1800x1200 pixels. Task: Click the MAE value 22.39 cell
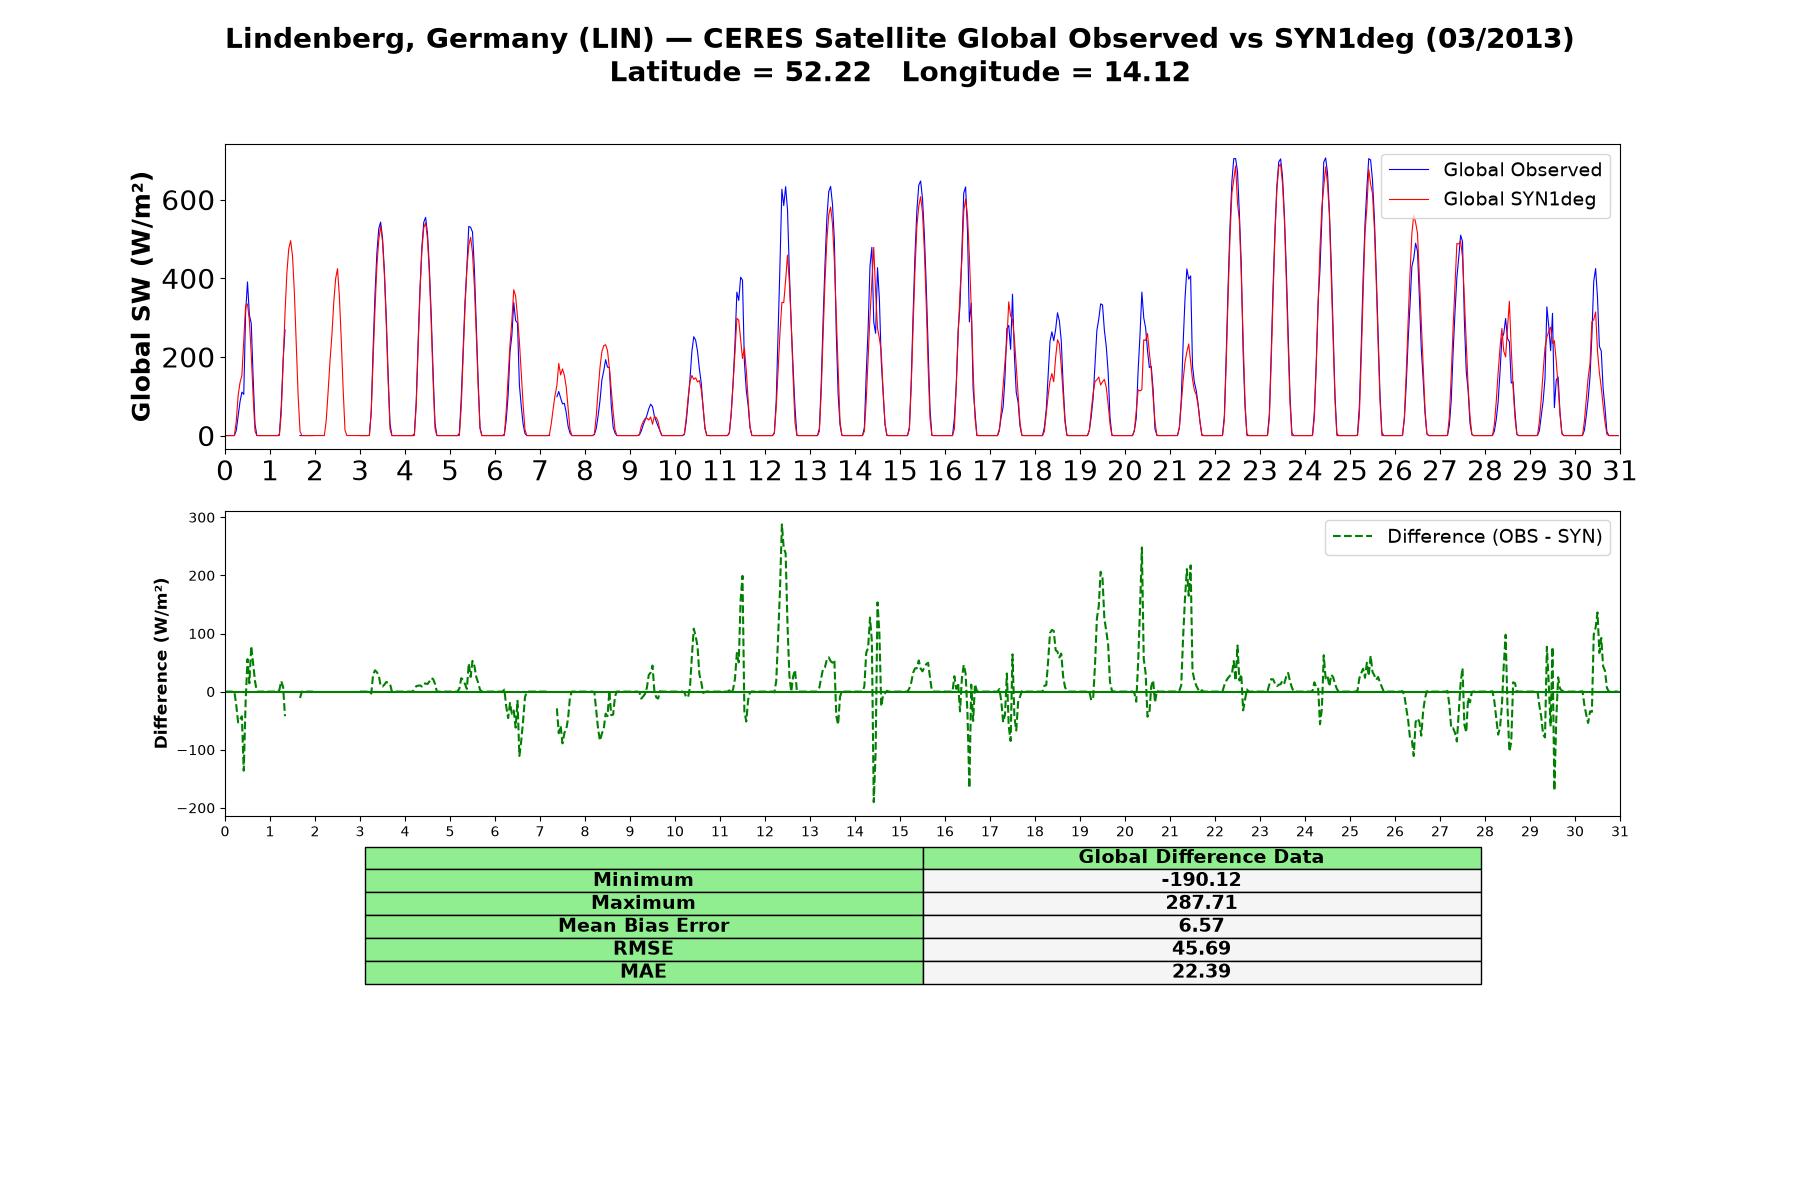[x=1202, y=972]
